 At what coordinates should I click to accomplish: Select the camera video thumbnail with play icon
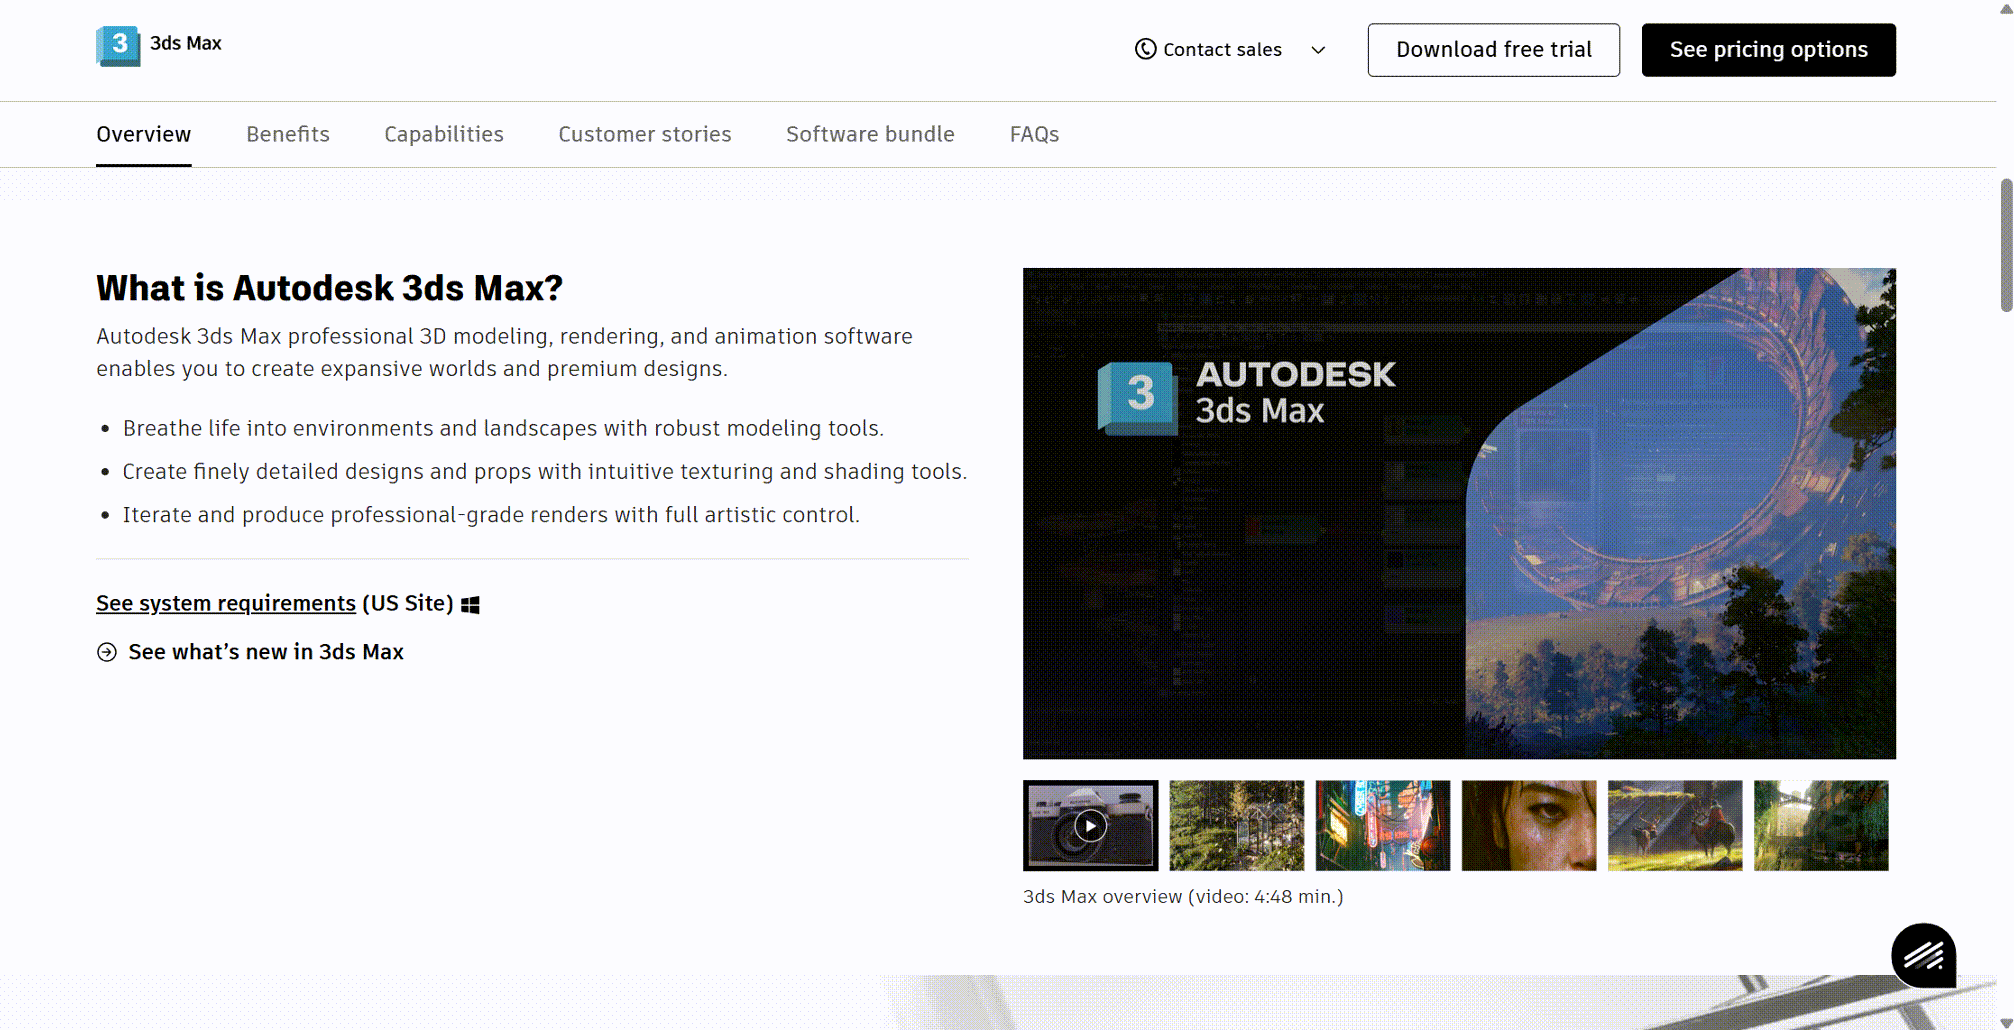coord(1091,826)
